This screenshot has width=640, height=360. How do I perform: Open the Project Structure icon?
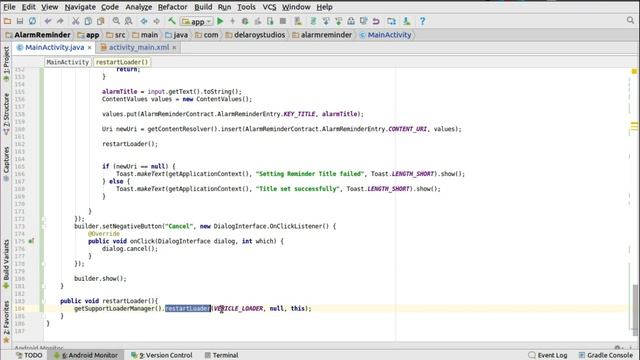(391, 21)
